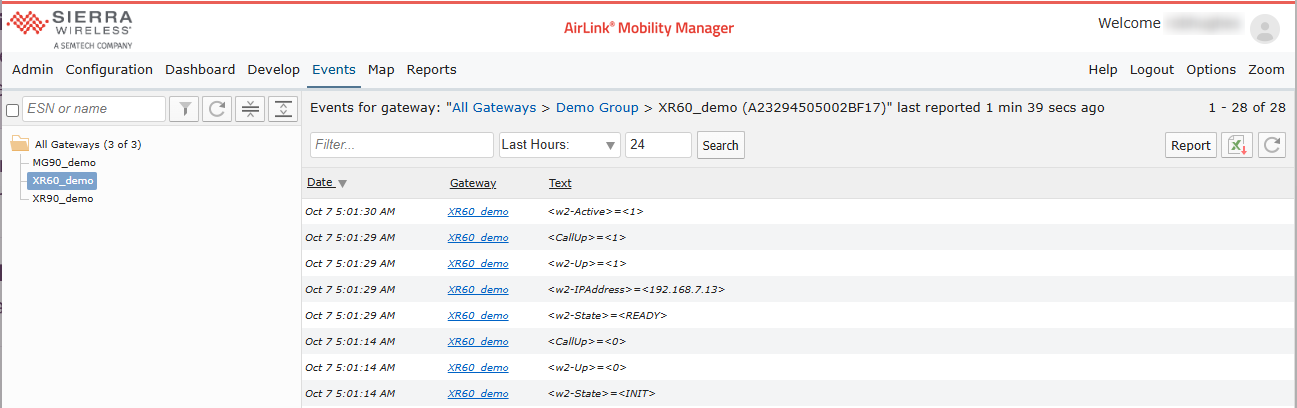
Task: Click the user profile avatar
Action: click(x=1265, y=29)
